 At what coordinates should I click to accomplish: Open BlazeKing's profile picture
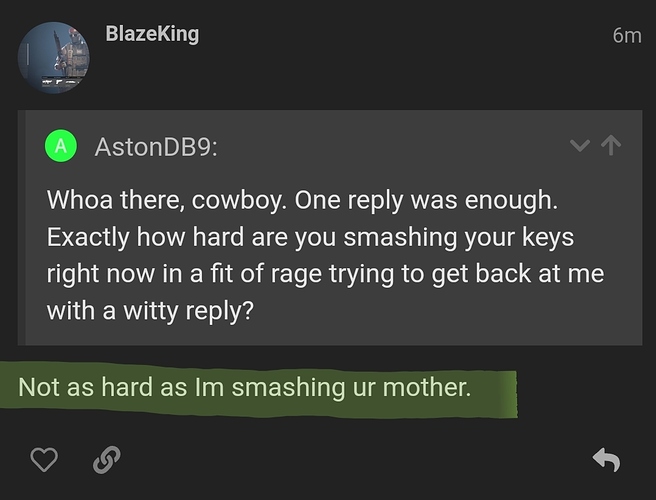[54, 57]
